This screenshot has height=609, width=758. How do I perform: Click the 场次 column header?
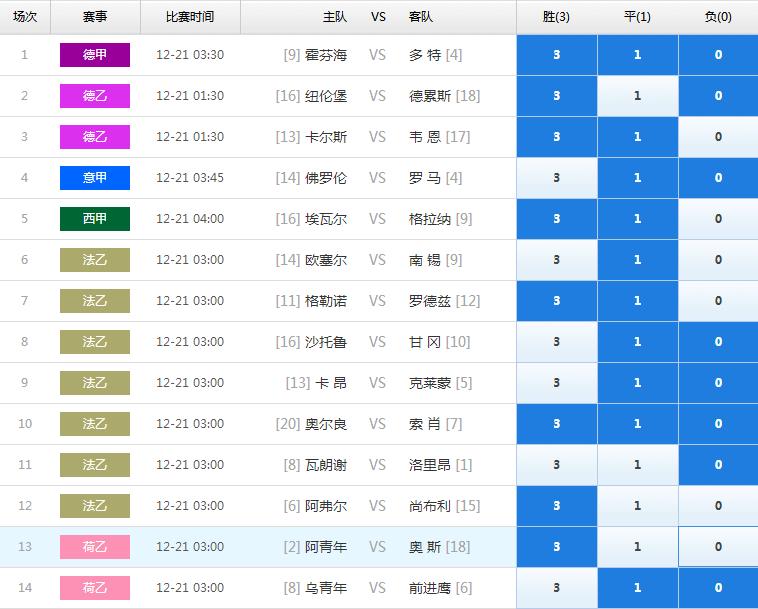point(25,17)
